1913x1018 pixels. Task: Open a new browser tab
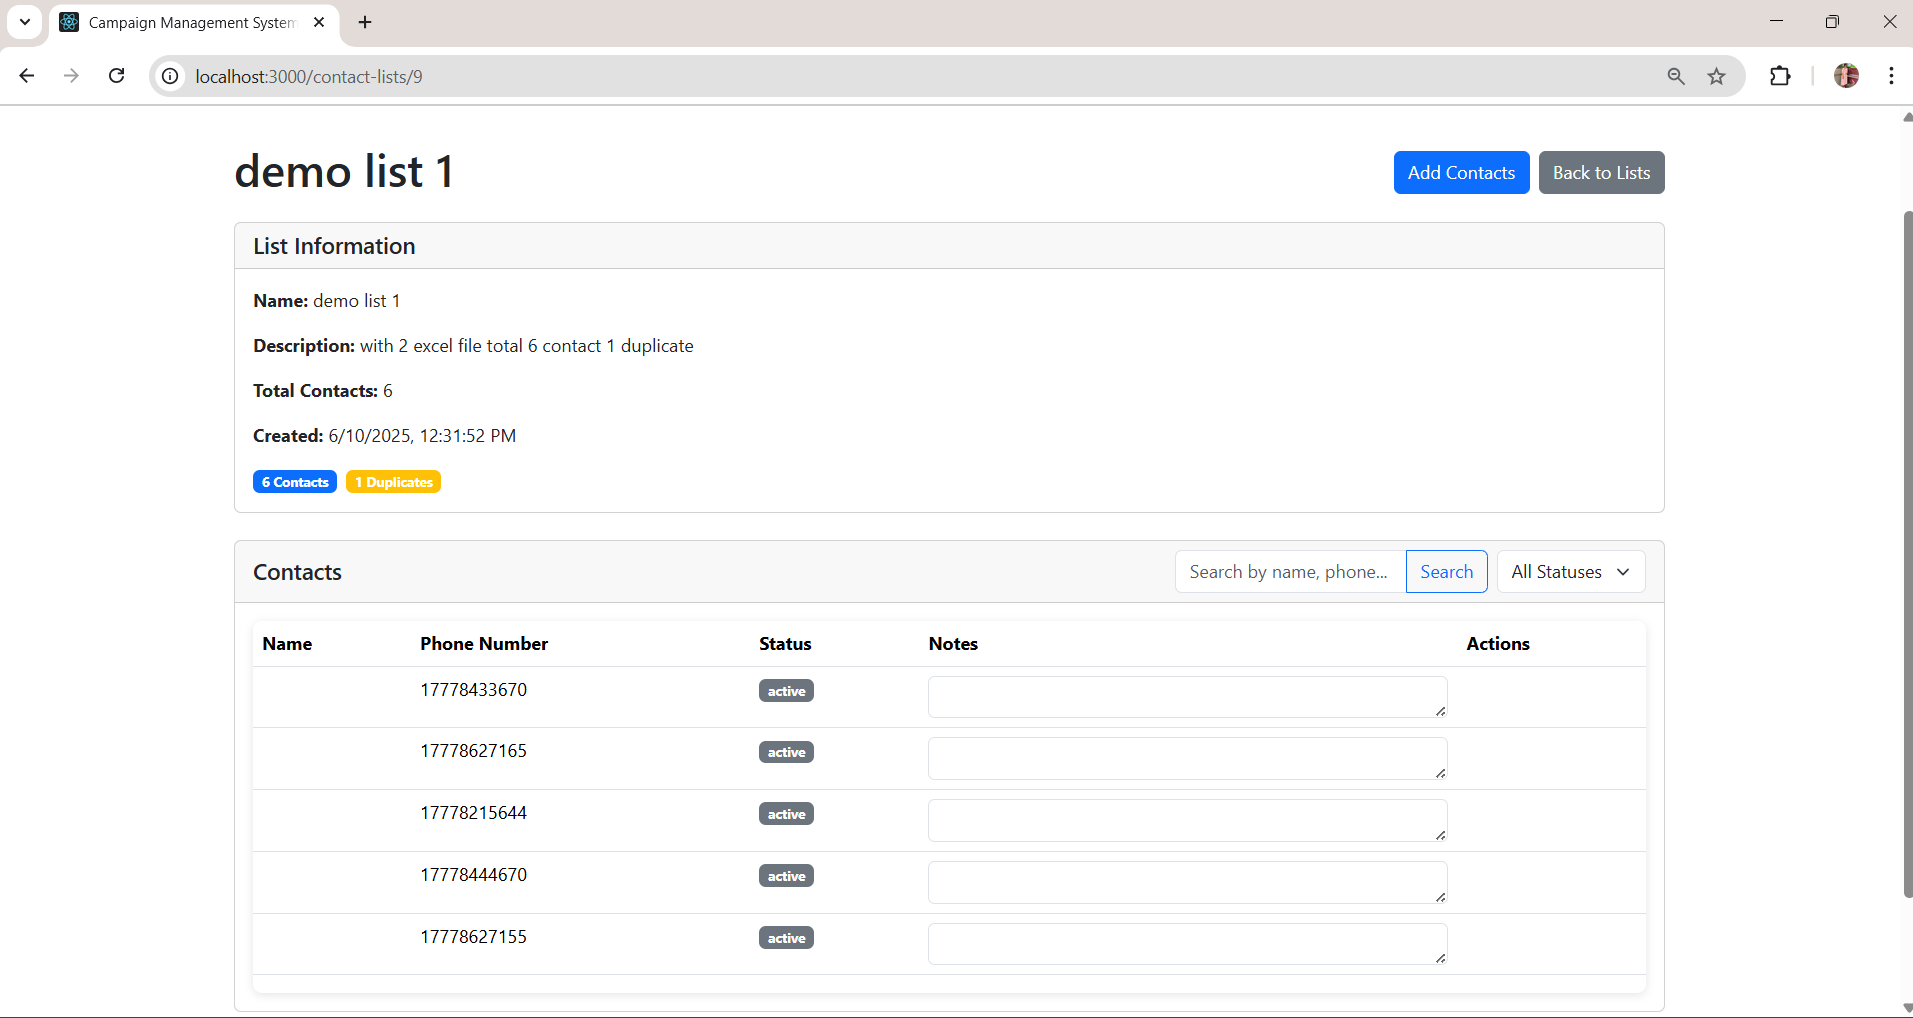click(365, 22)
